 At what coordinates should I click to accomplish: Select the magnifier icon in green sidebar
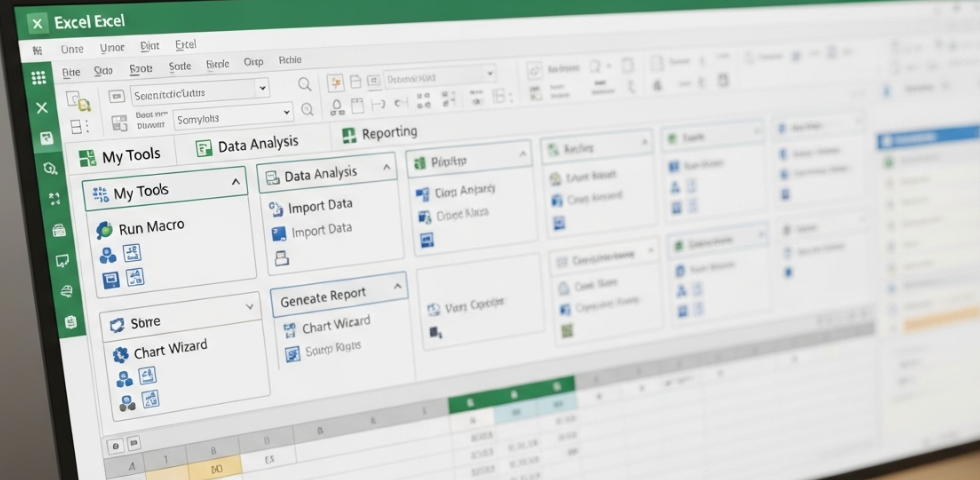point(50,168)
